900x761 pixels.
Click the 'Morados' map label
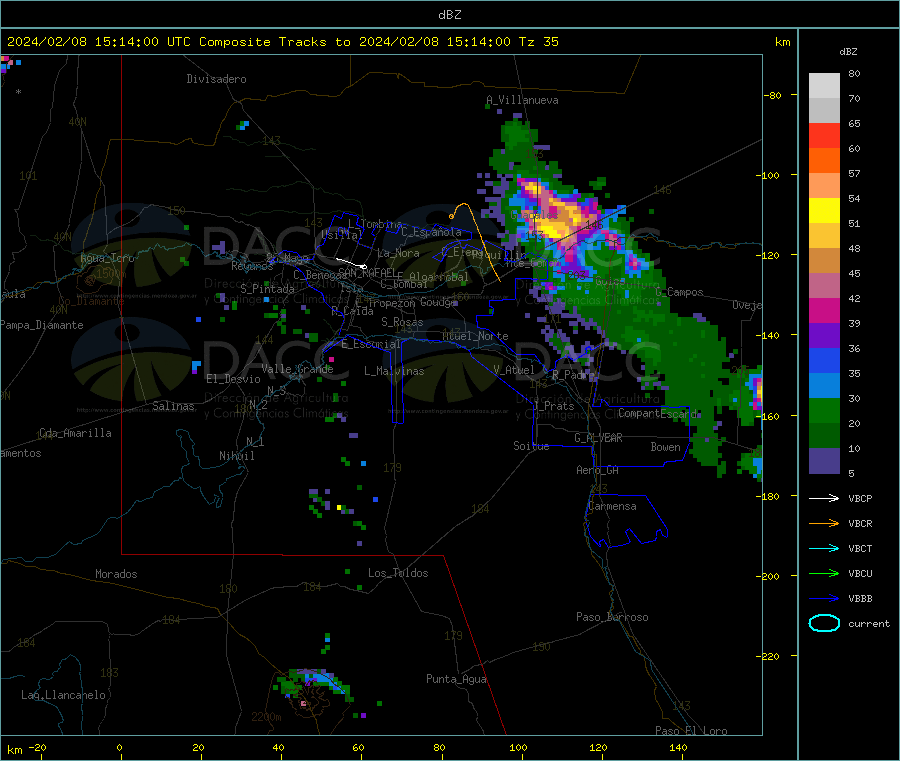point(116,574)
